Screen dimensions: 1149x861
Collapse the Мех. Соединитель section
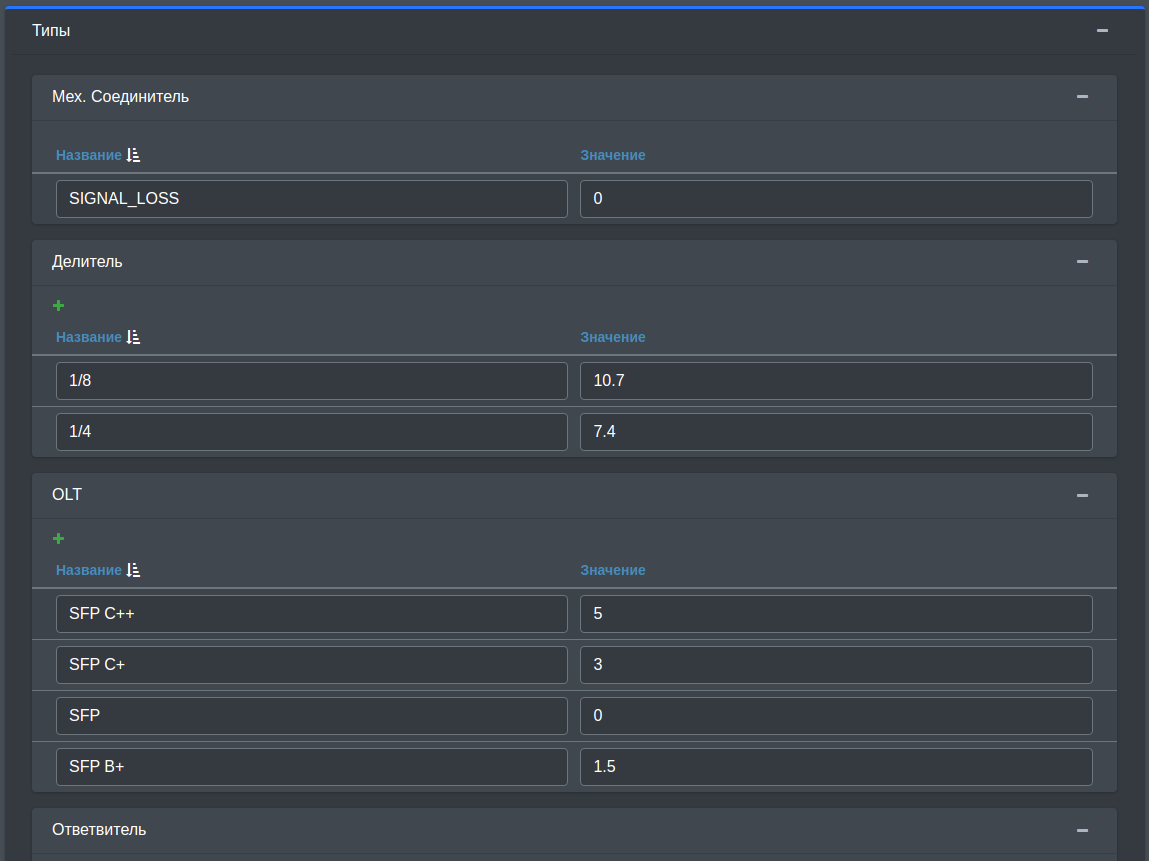click(1082, 97)
